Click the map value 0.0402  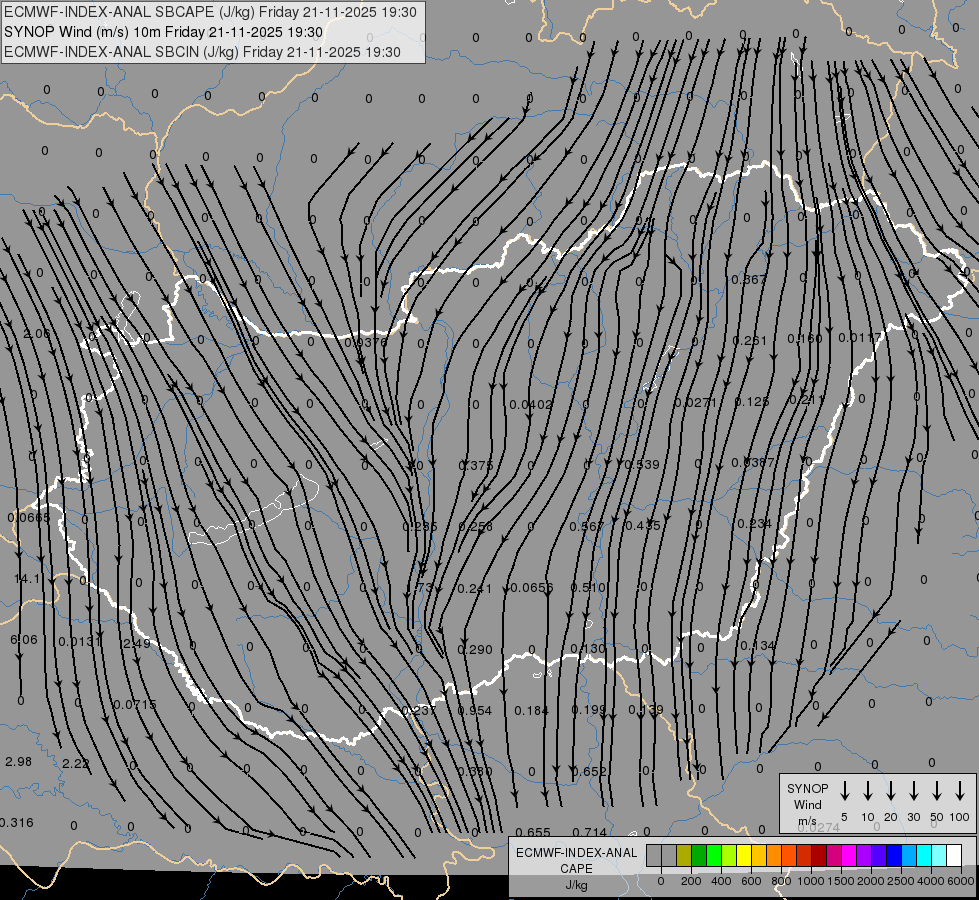[x=531, y=405]
